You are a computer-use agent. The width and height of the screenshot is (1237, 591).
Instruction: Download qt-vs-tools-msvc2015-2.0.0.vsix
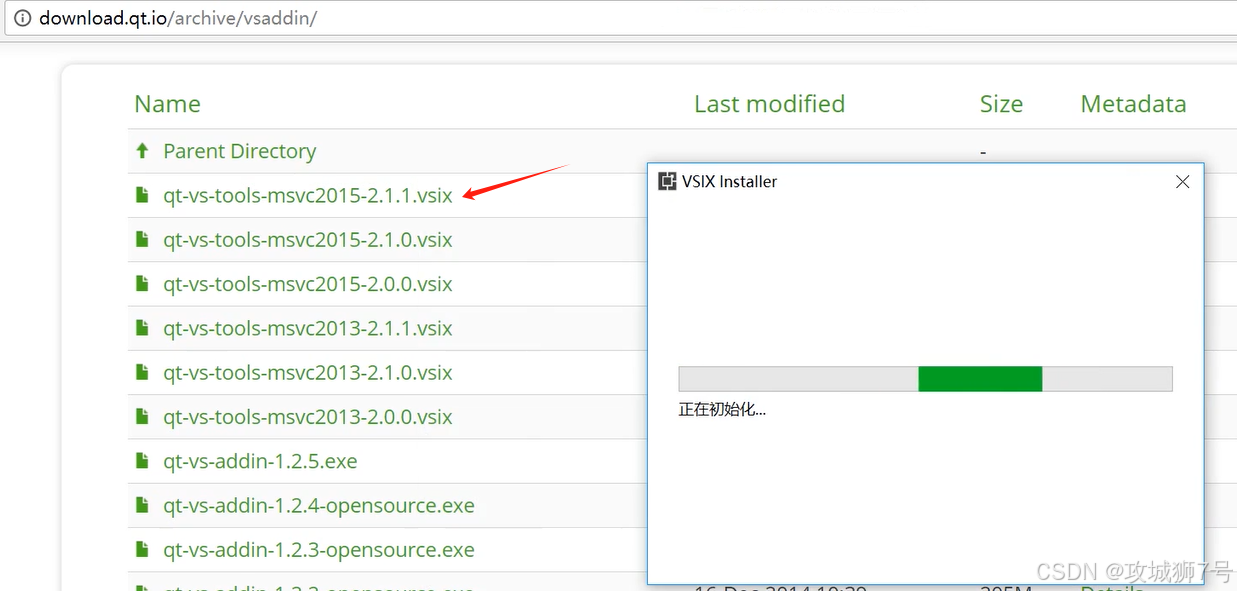tap(308, 284)
